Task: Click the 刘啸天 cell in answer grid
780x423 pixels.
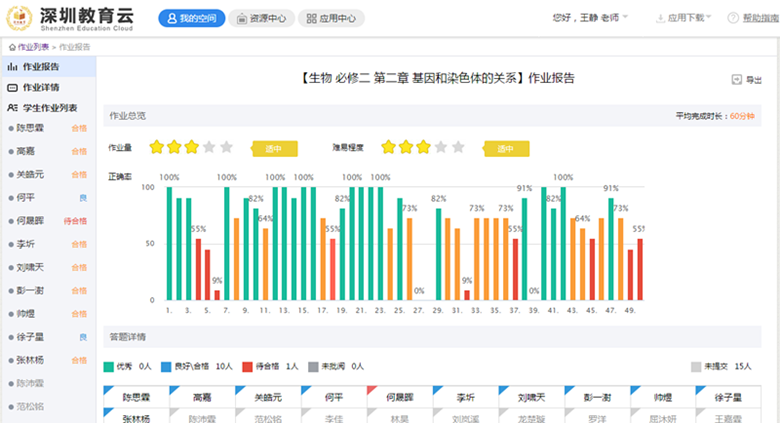Action: (x=531, y=397)
